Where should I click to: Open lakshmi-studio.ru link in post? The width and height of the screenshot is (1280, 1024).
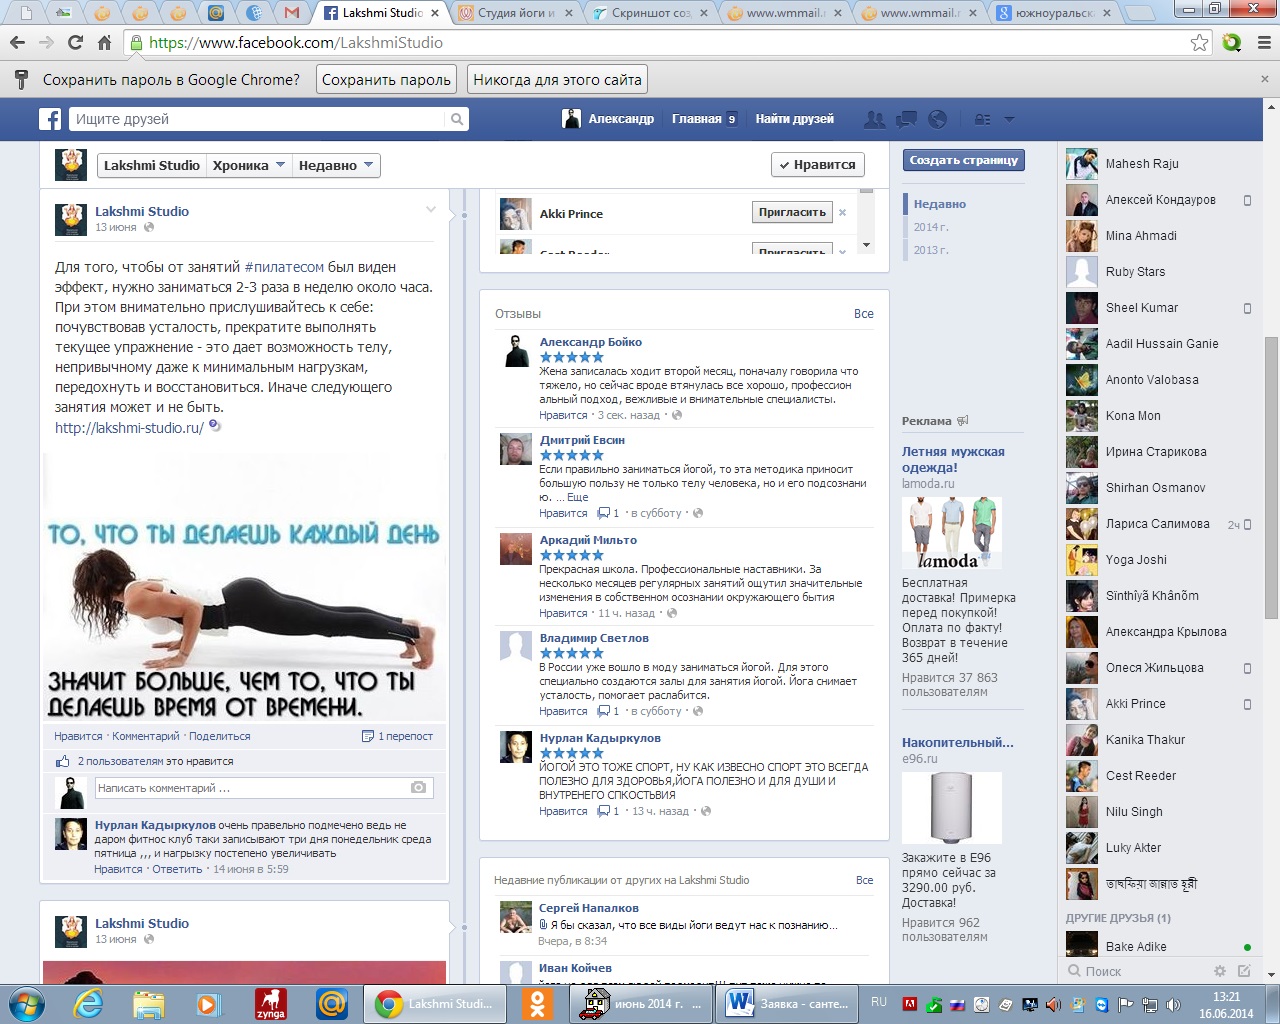tap(129, 428)
